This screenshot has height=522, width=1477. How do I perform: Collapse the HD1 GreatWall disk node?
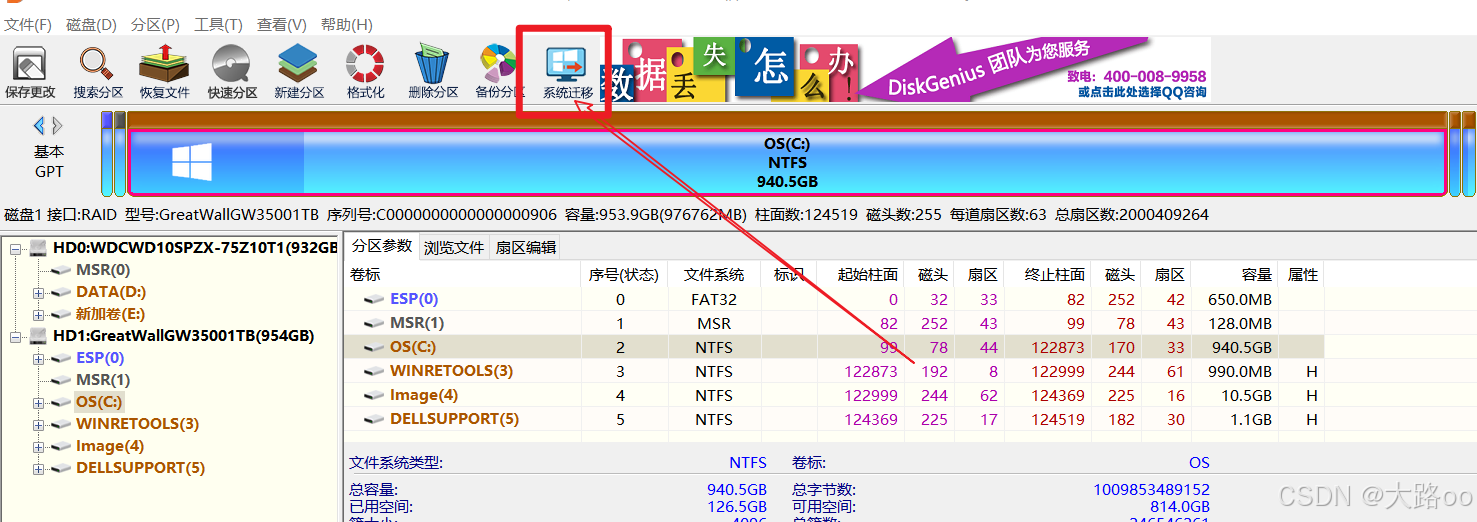tap(16, 336)
